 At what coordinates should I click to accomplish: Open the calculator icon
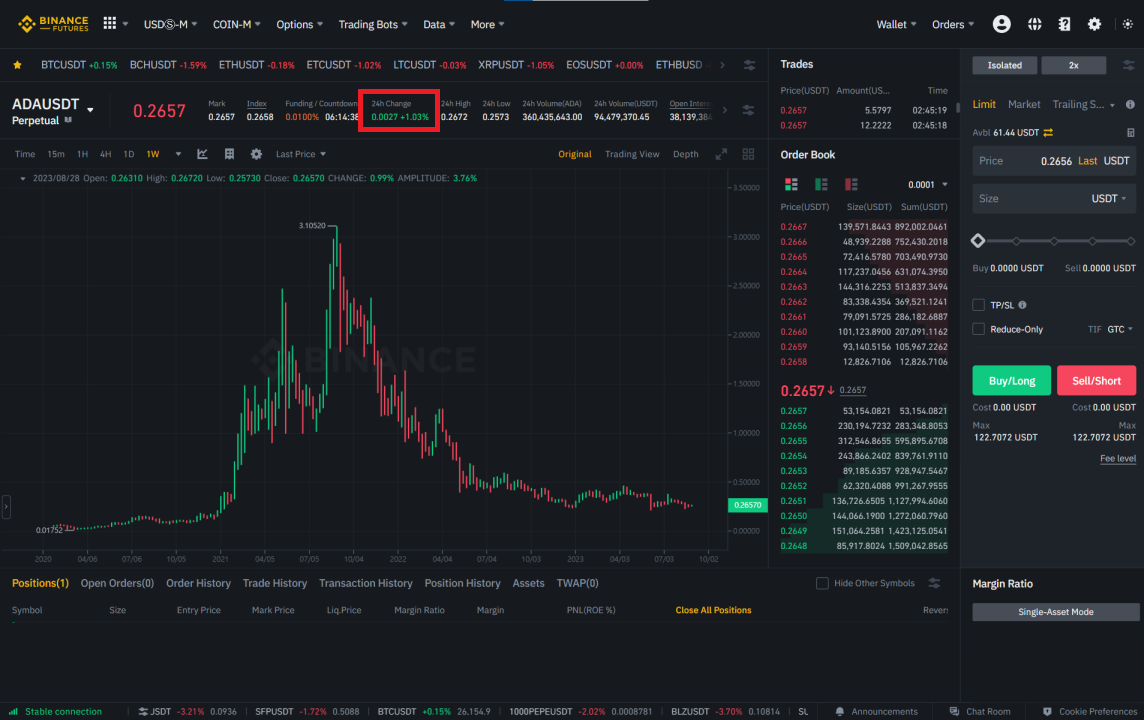(1130, 132)
